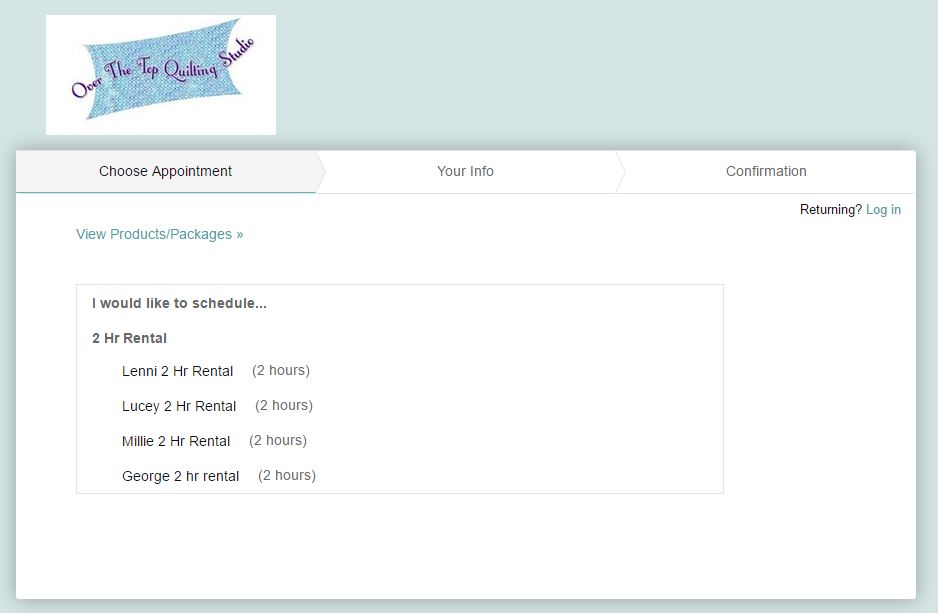The width and height of the screenshot is (938, 613).
Task: Click '(2 hours)' beside Lenni rental
Action: tap(281, 371)
